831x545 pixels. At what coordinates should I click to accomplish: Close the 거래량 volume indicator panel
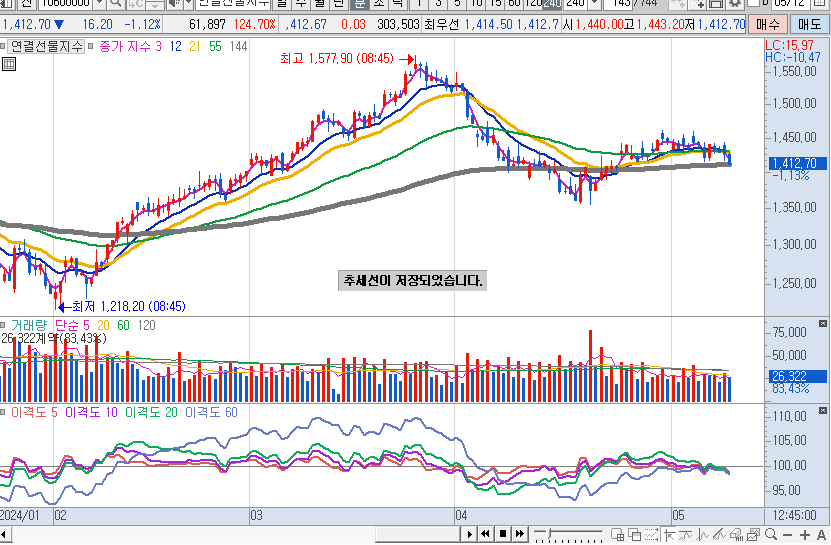tap(823, 324)
